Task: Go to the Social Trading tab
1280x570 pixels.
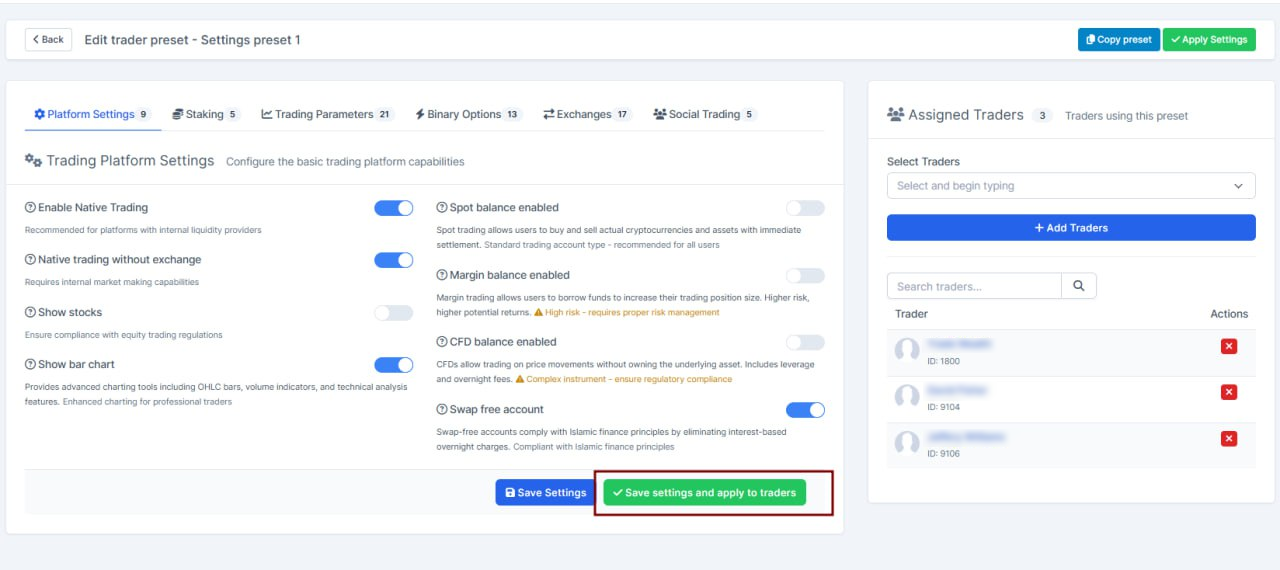Action: (703, 114)
